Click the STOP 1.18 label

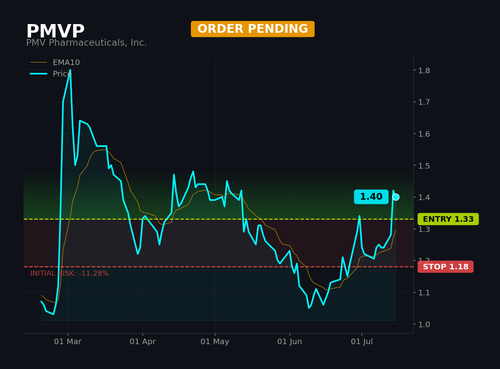[x=445, y=267]
